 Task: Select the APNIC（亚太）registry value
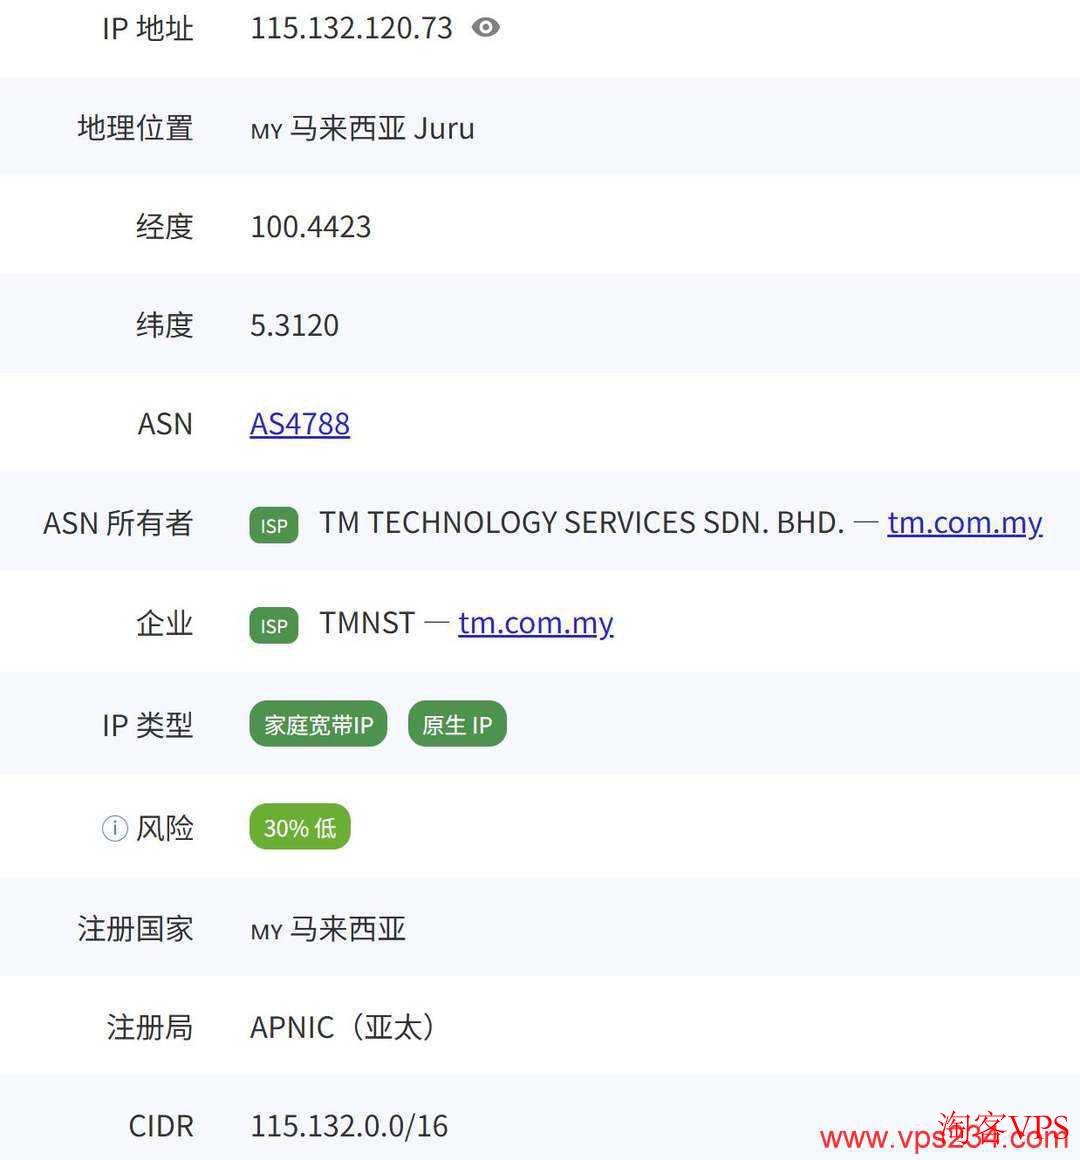pos(342,1027)
